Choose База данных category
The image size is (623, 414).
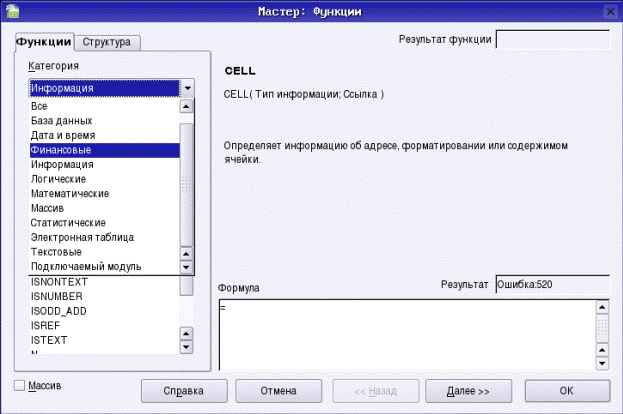point(104,121)
